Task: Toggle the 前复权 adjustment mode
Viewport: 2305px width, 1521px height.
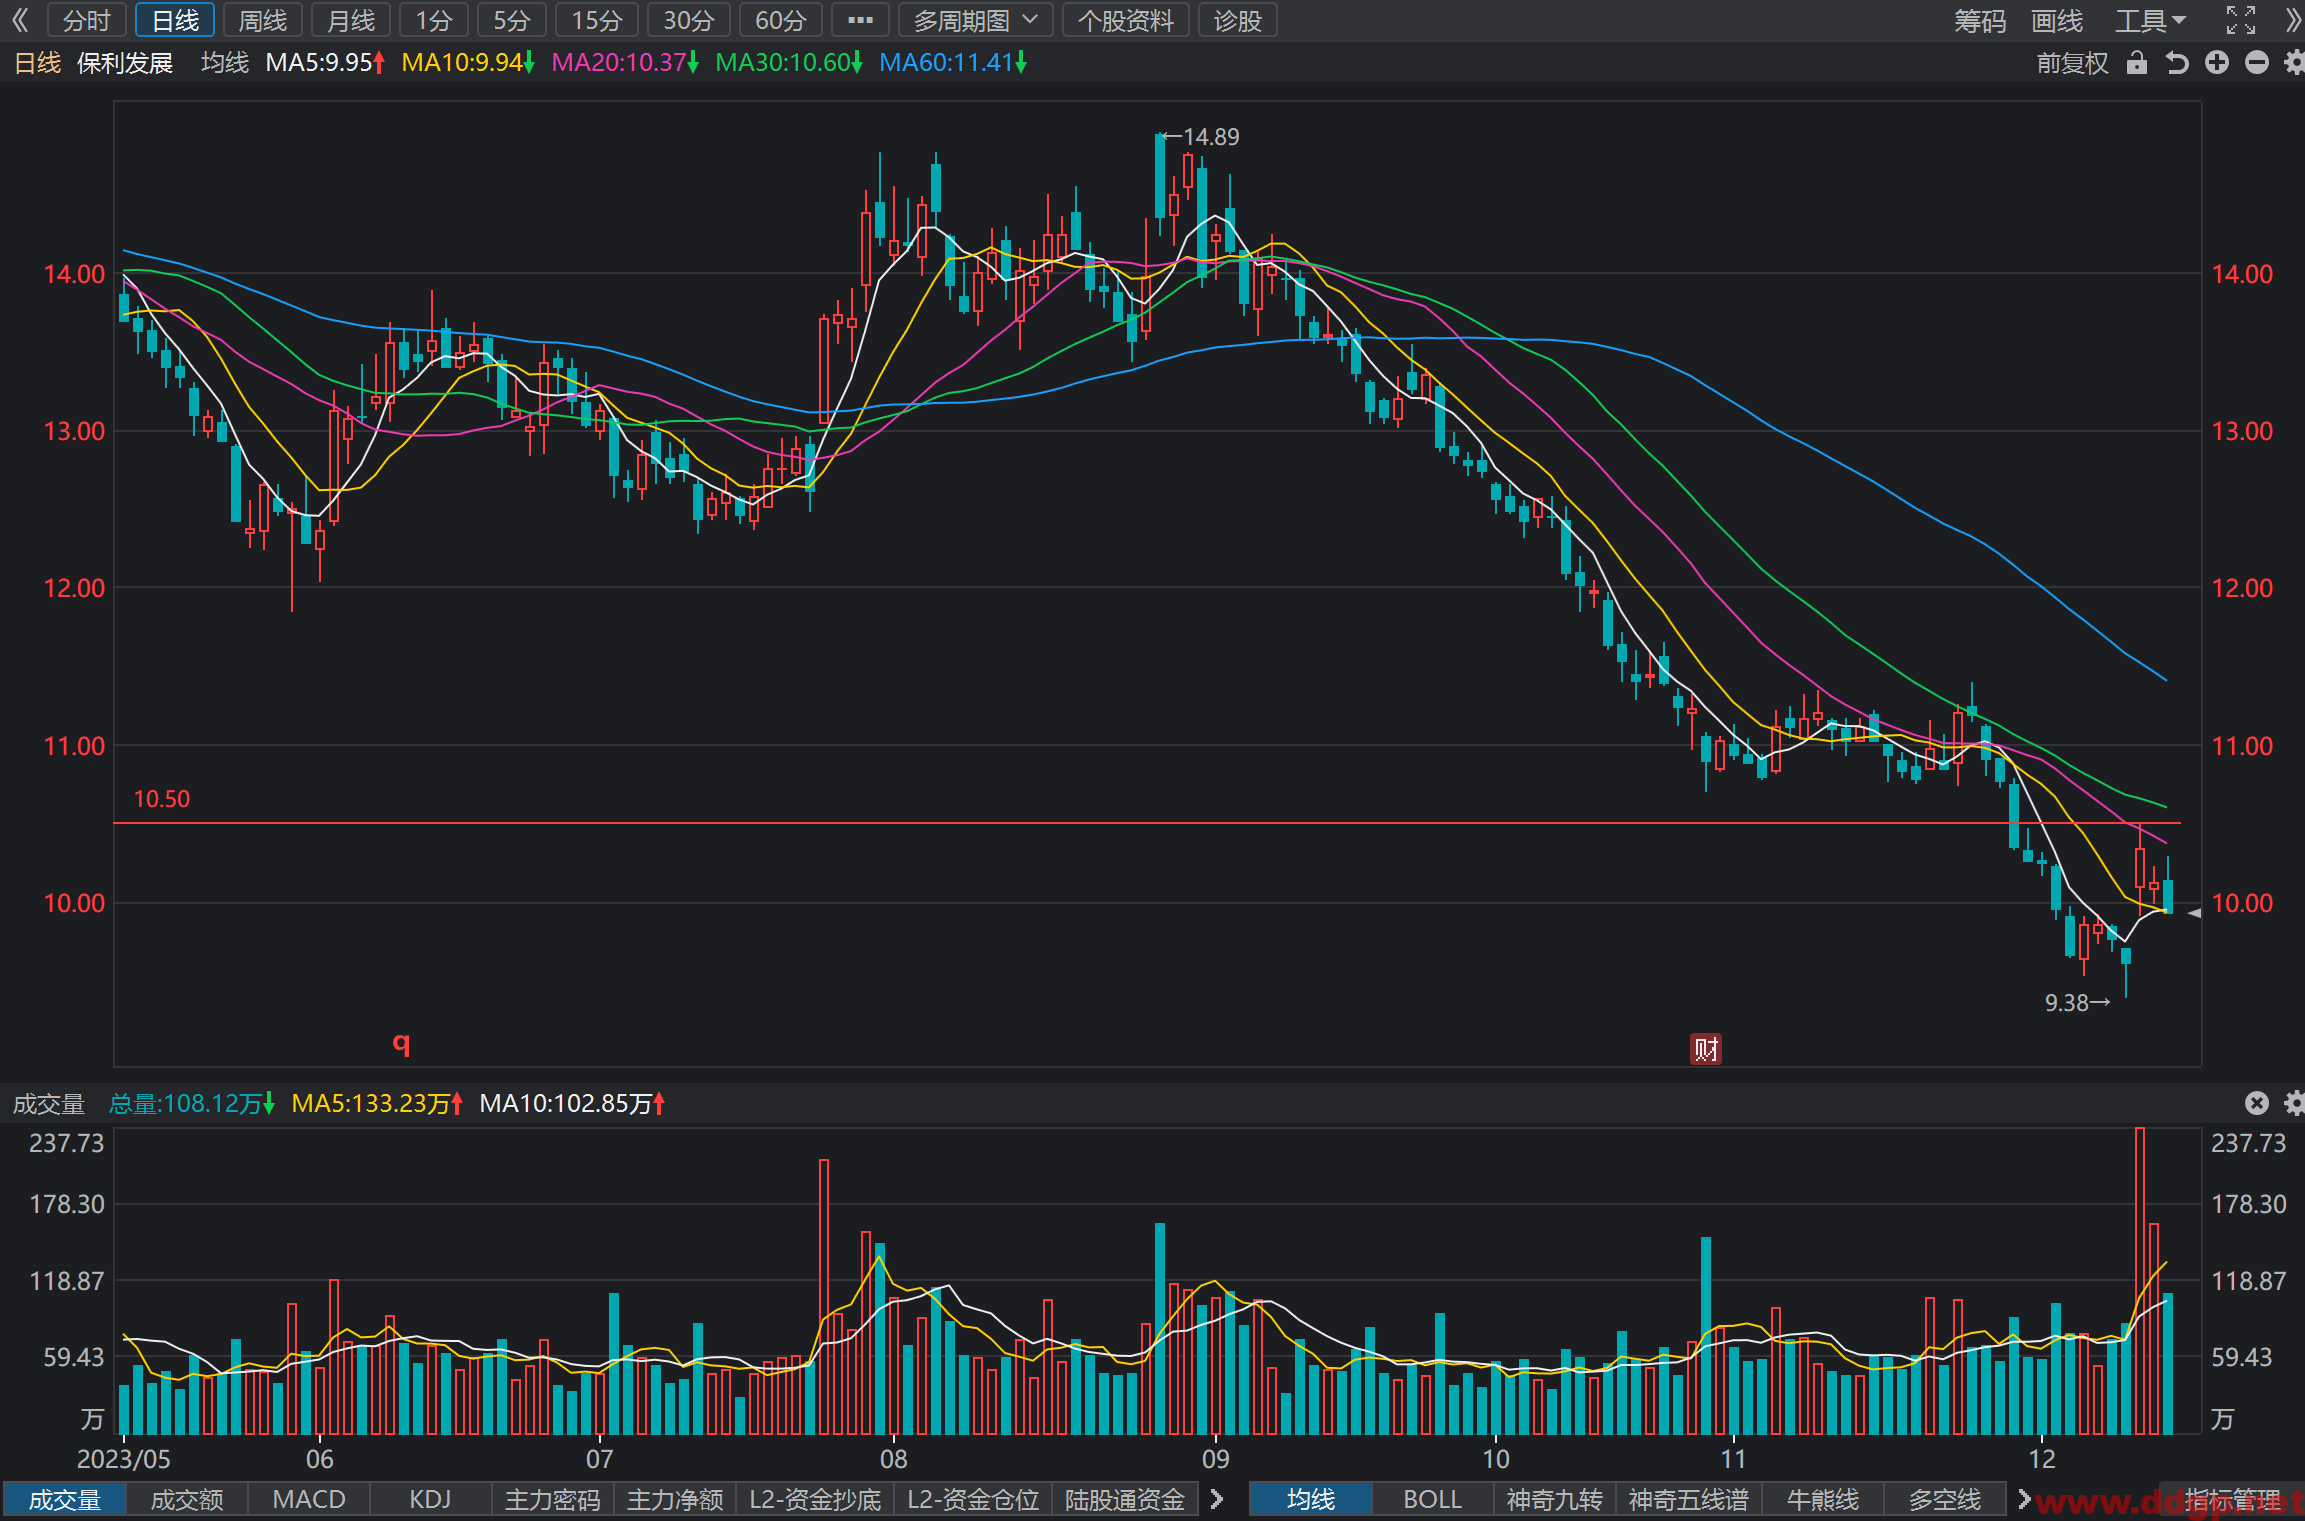Action: coord(2072,63)
